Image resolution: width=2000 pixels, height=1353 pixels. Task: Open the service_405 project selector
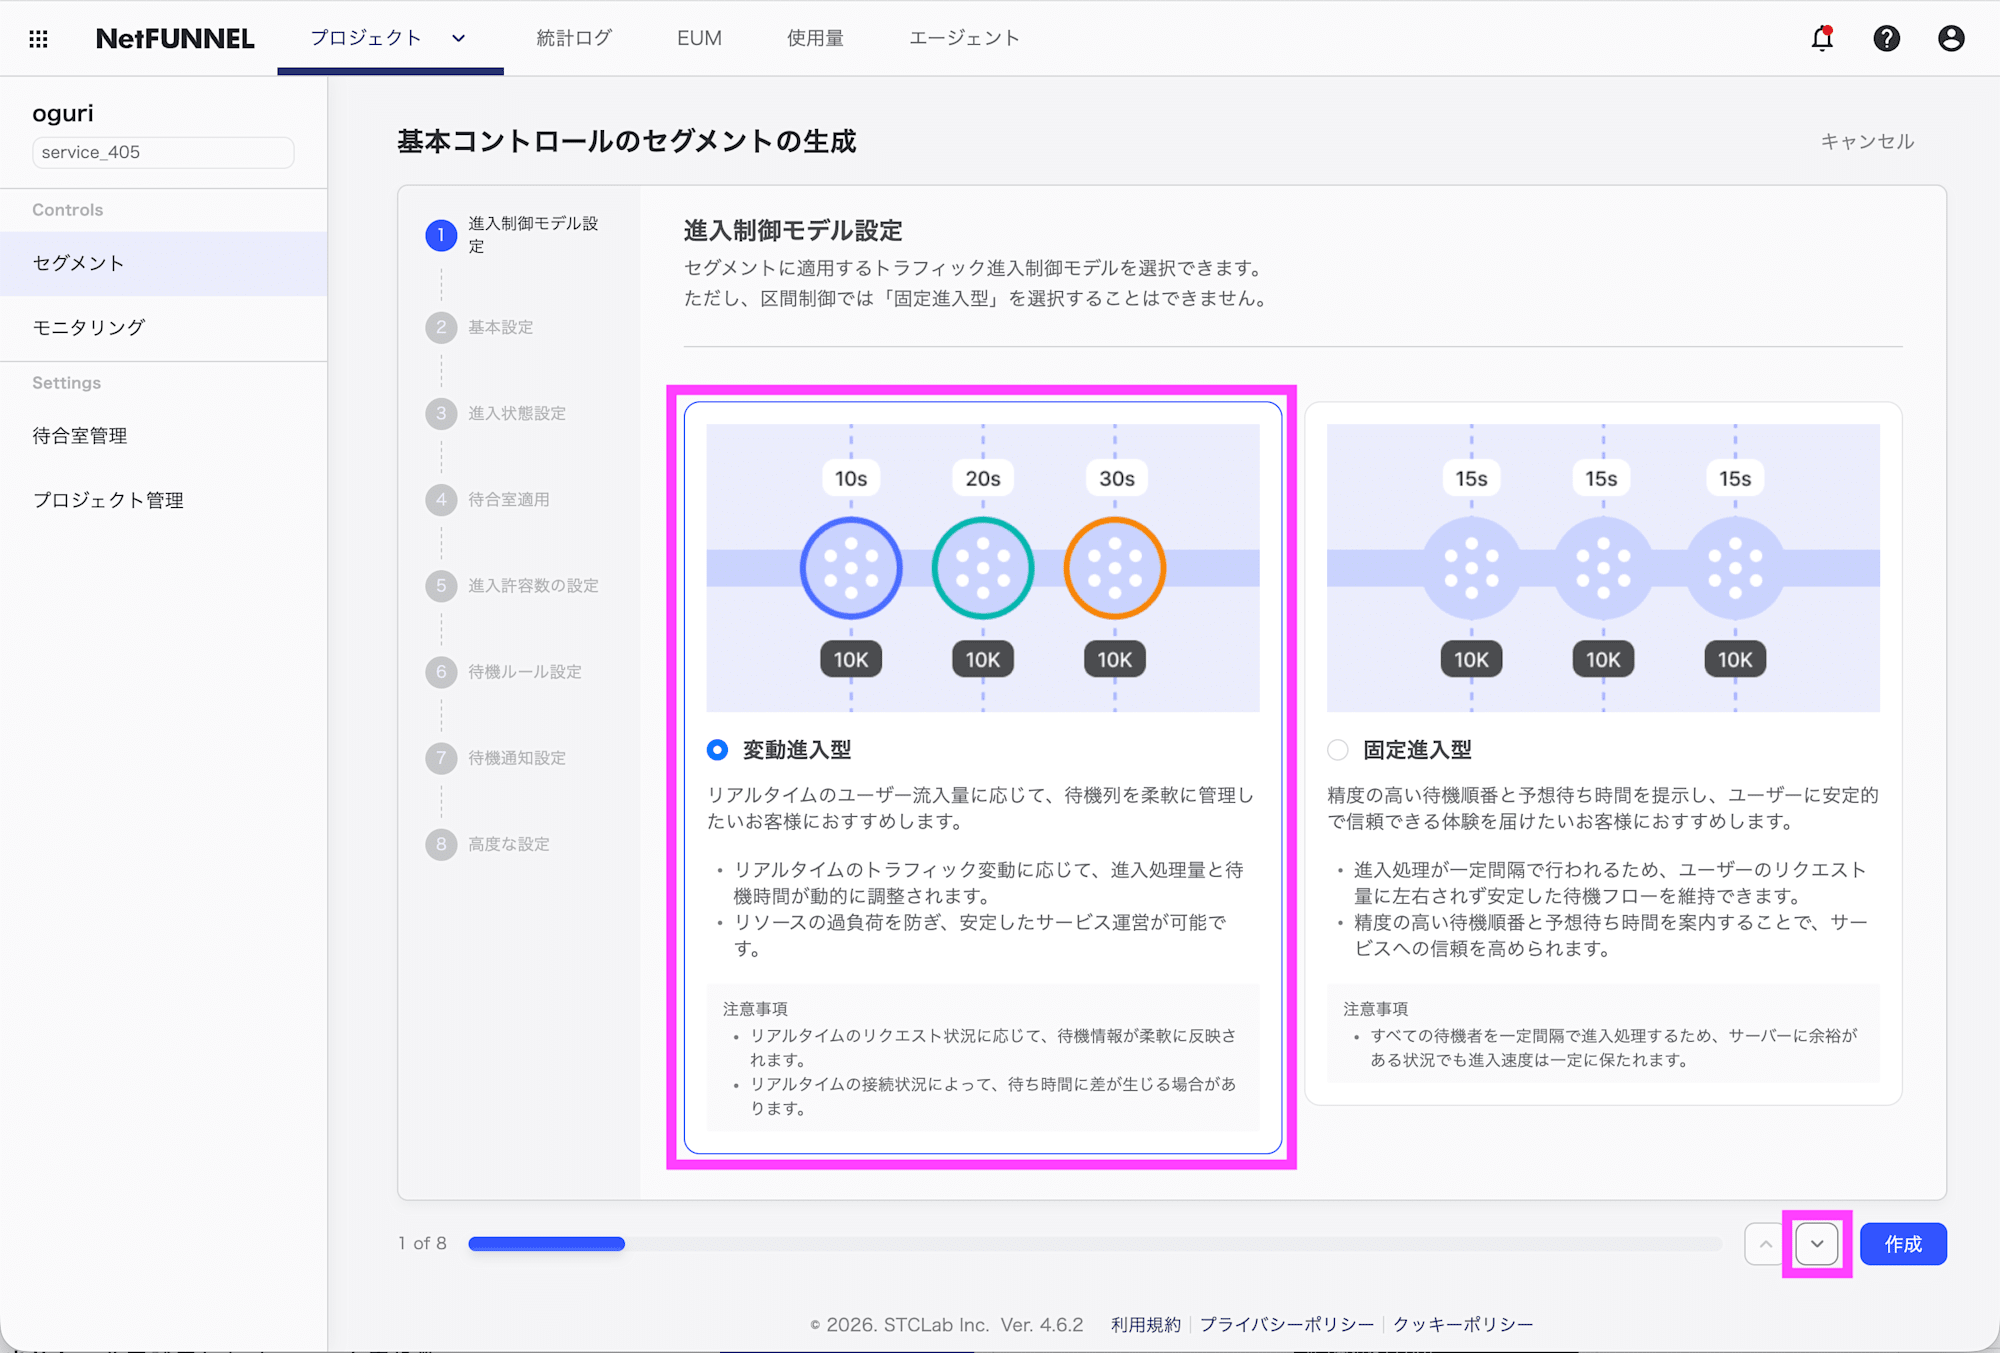point(163,152)
